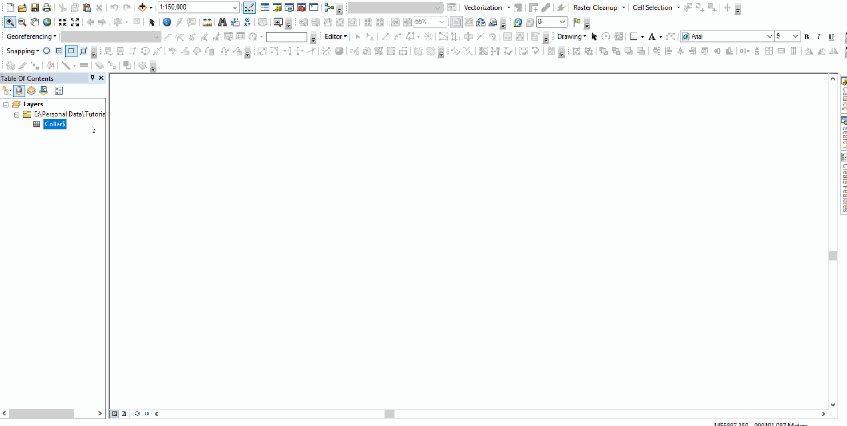Screen dimensions: 847x426
Task: Open the Georeferencing menu
Action: pos(32,37)
